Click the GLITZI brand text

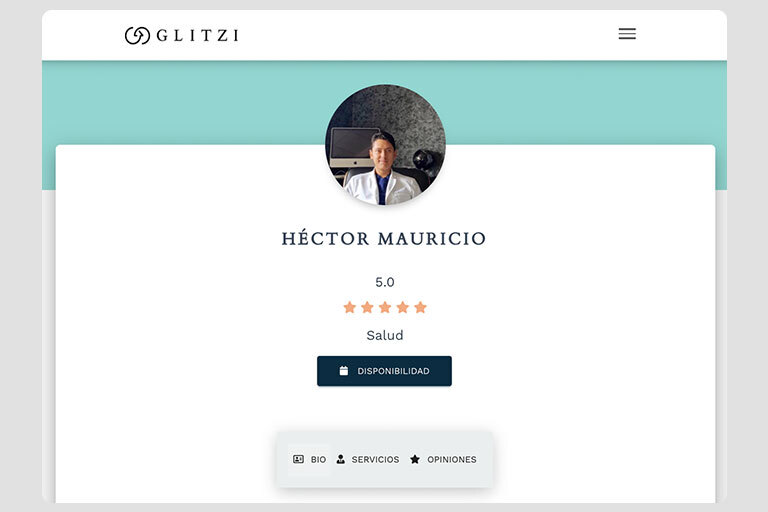[x=197, y=35]
